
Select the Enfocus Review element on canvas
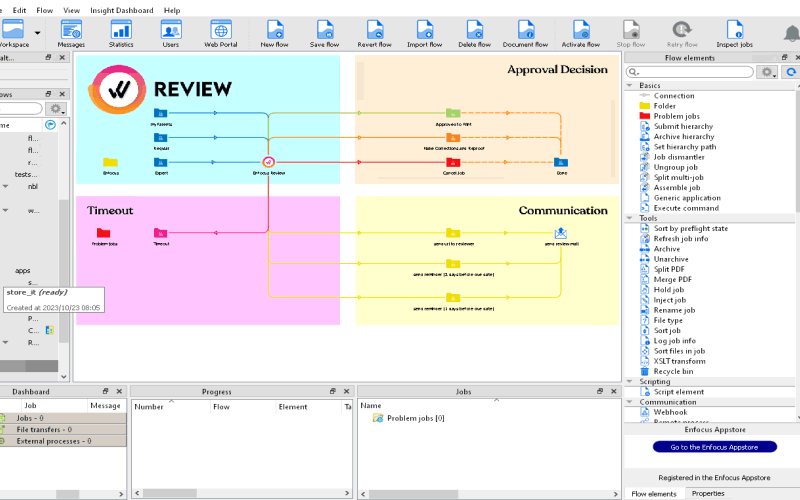coord(268,162)
